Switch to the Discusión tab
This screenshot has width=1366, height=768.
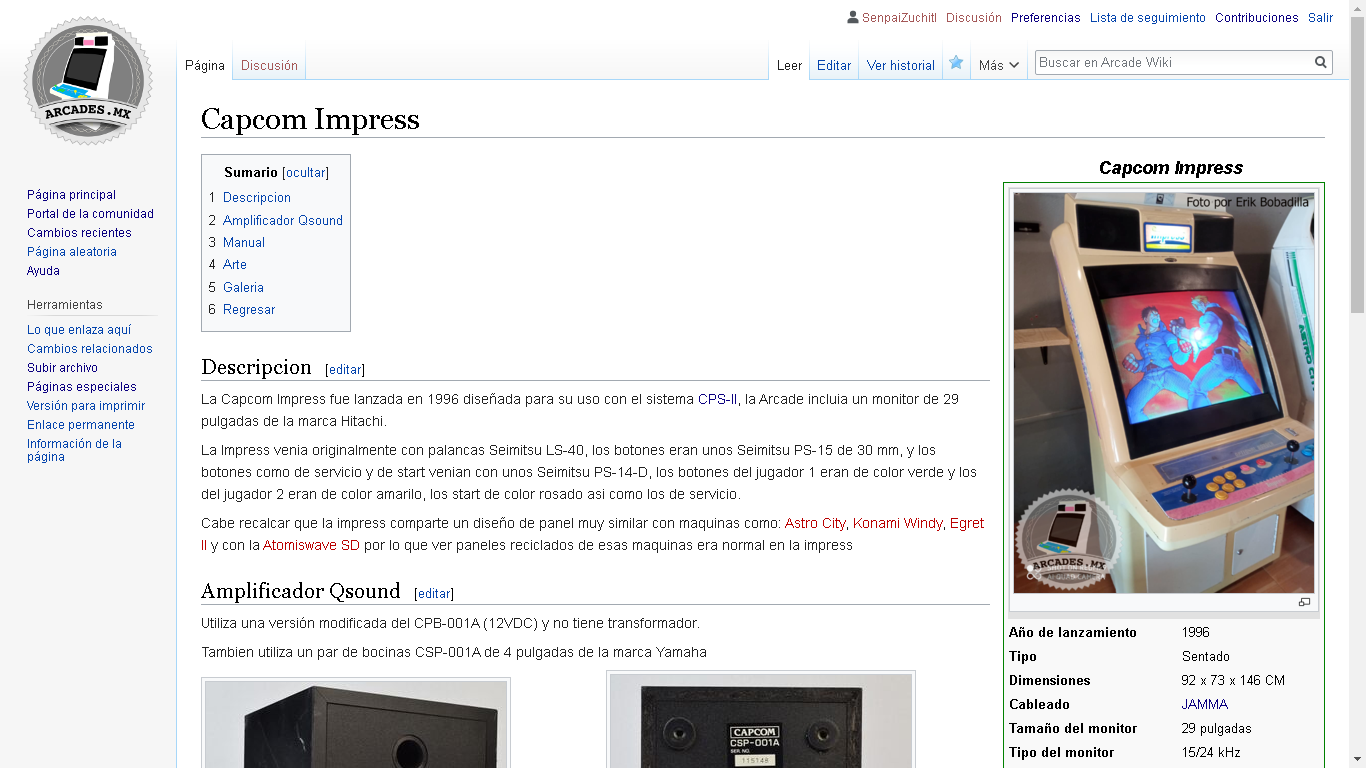point(269,65)
